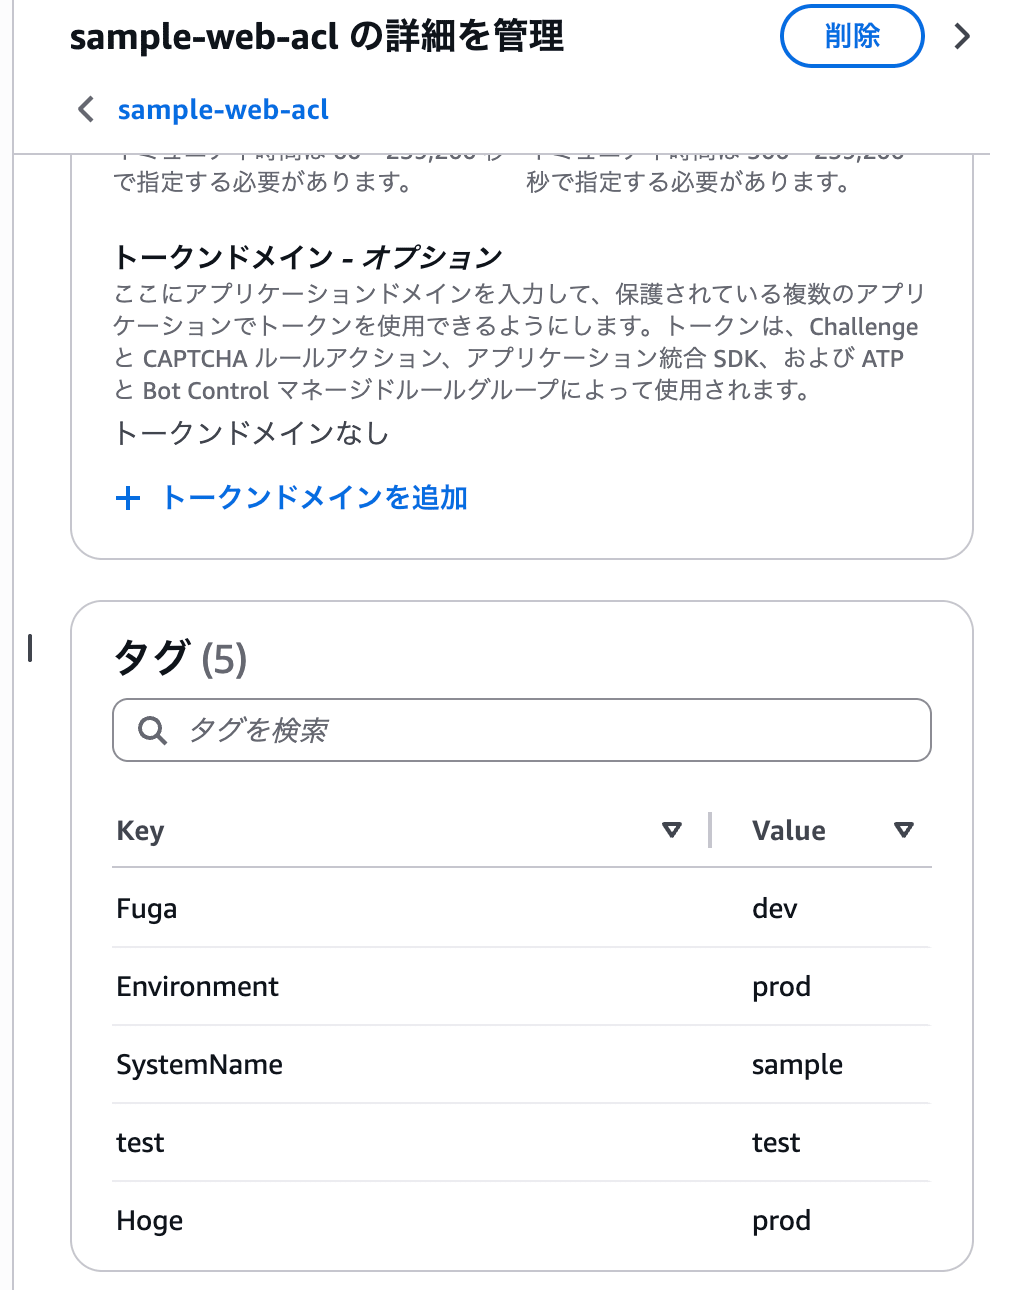Click the test tag row
The width and height of the screenshot is (1016, 1290).
point(139,1142)
